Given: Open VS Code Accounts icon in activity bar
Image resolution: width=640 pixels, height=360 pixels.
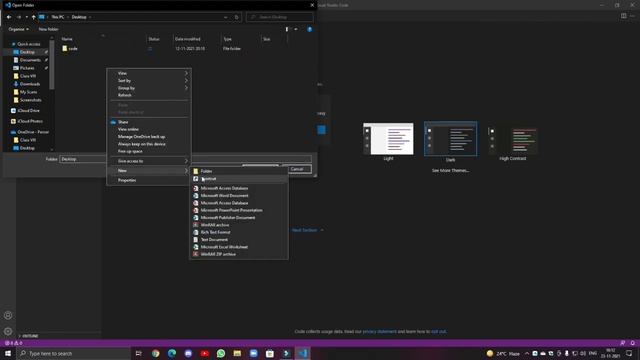Looking at the screenshot, I should pyautogui.click(x=8, y=316).
